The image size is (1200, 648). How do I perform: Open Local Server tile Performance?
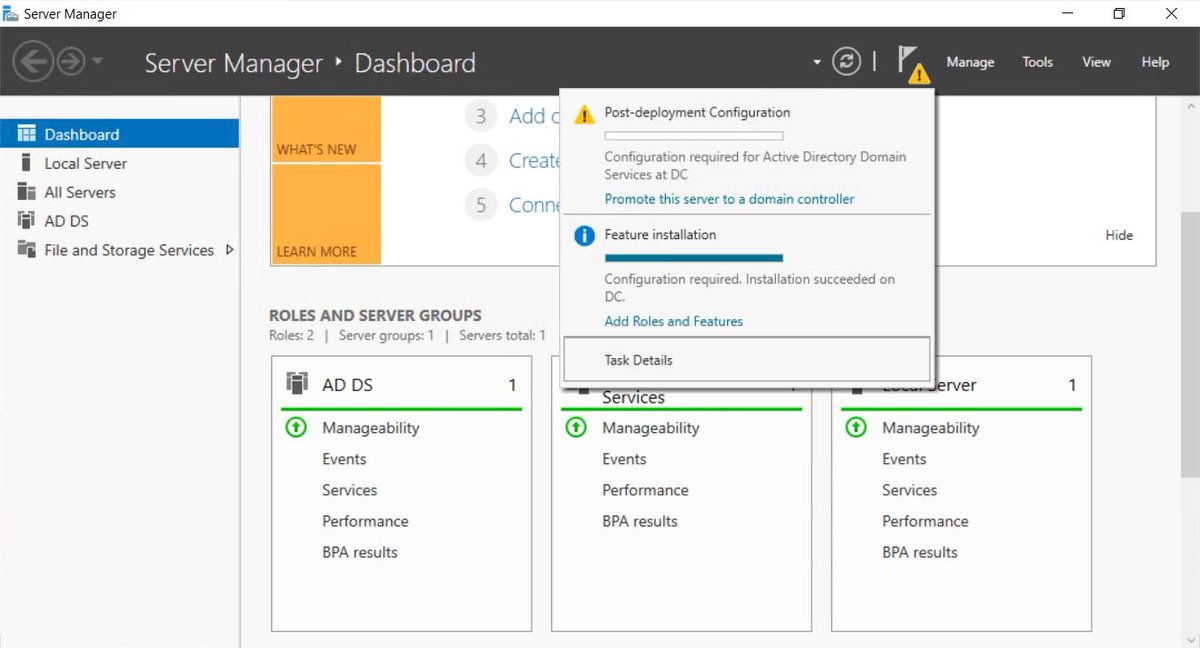[925, 521]
